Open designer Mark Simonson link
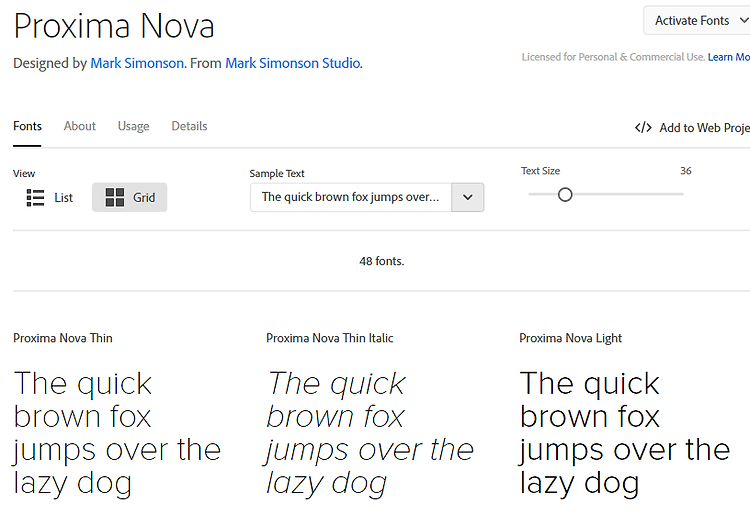The image size is (750, 525). tap(137, 63)
